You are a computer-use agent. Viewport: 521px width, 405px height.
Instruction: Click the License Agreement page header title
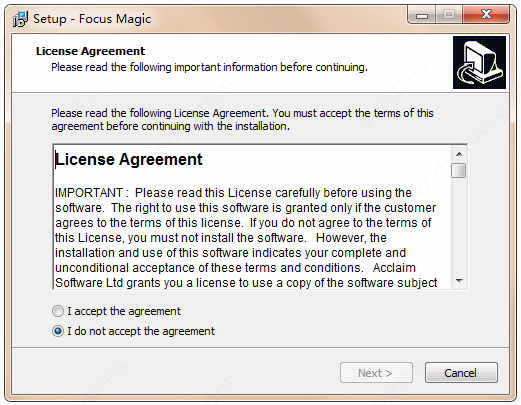coord(90,51)
